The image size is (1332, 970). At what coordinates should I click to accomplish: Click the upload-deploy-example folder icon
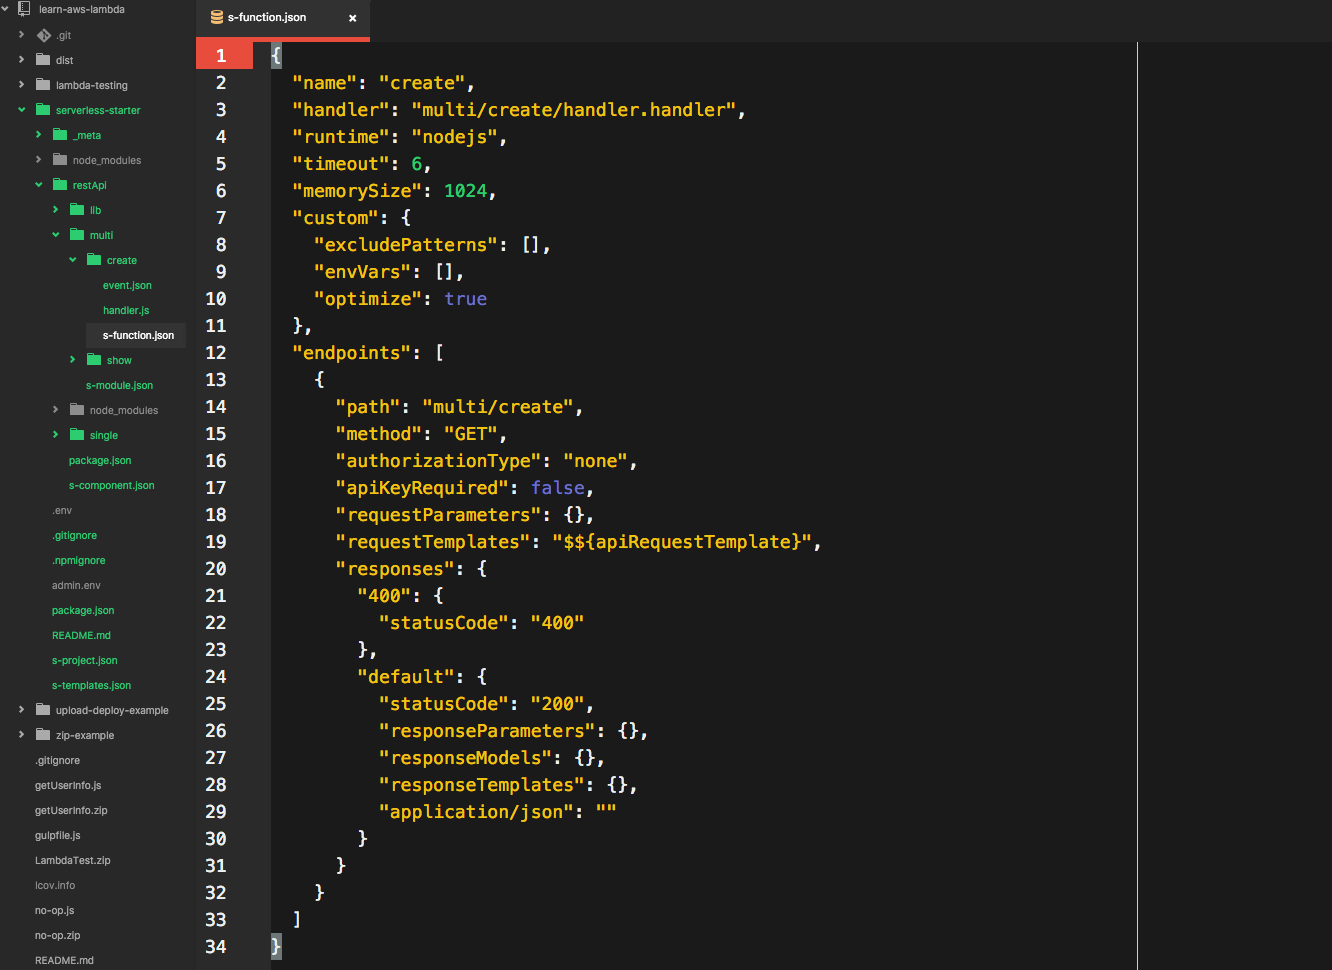tap(43, 710)
